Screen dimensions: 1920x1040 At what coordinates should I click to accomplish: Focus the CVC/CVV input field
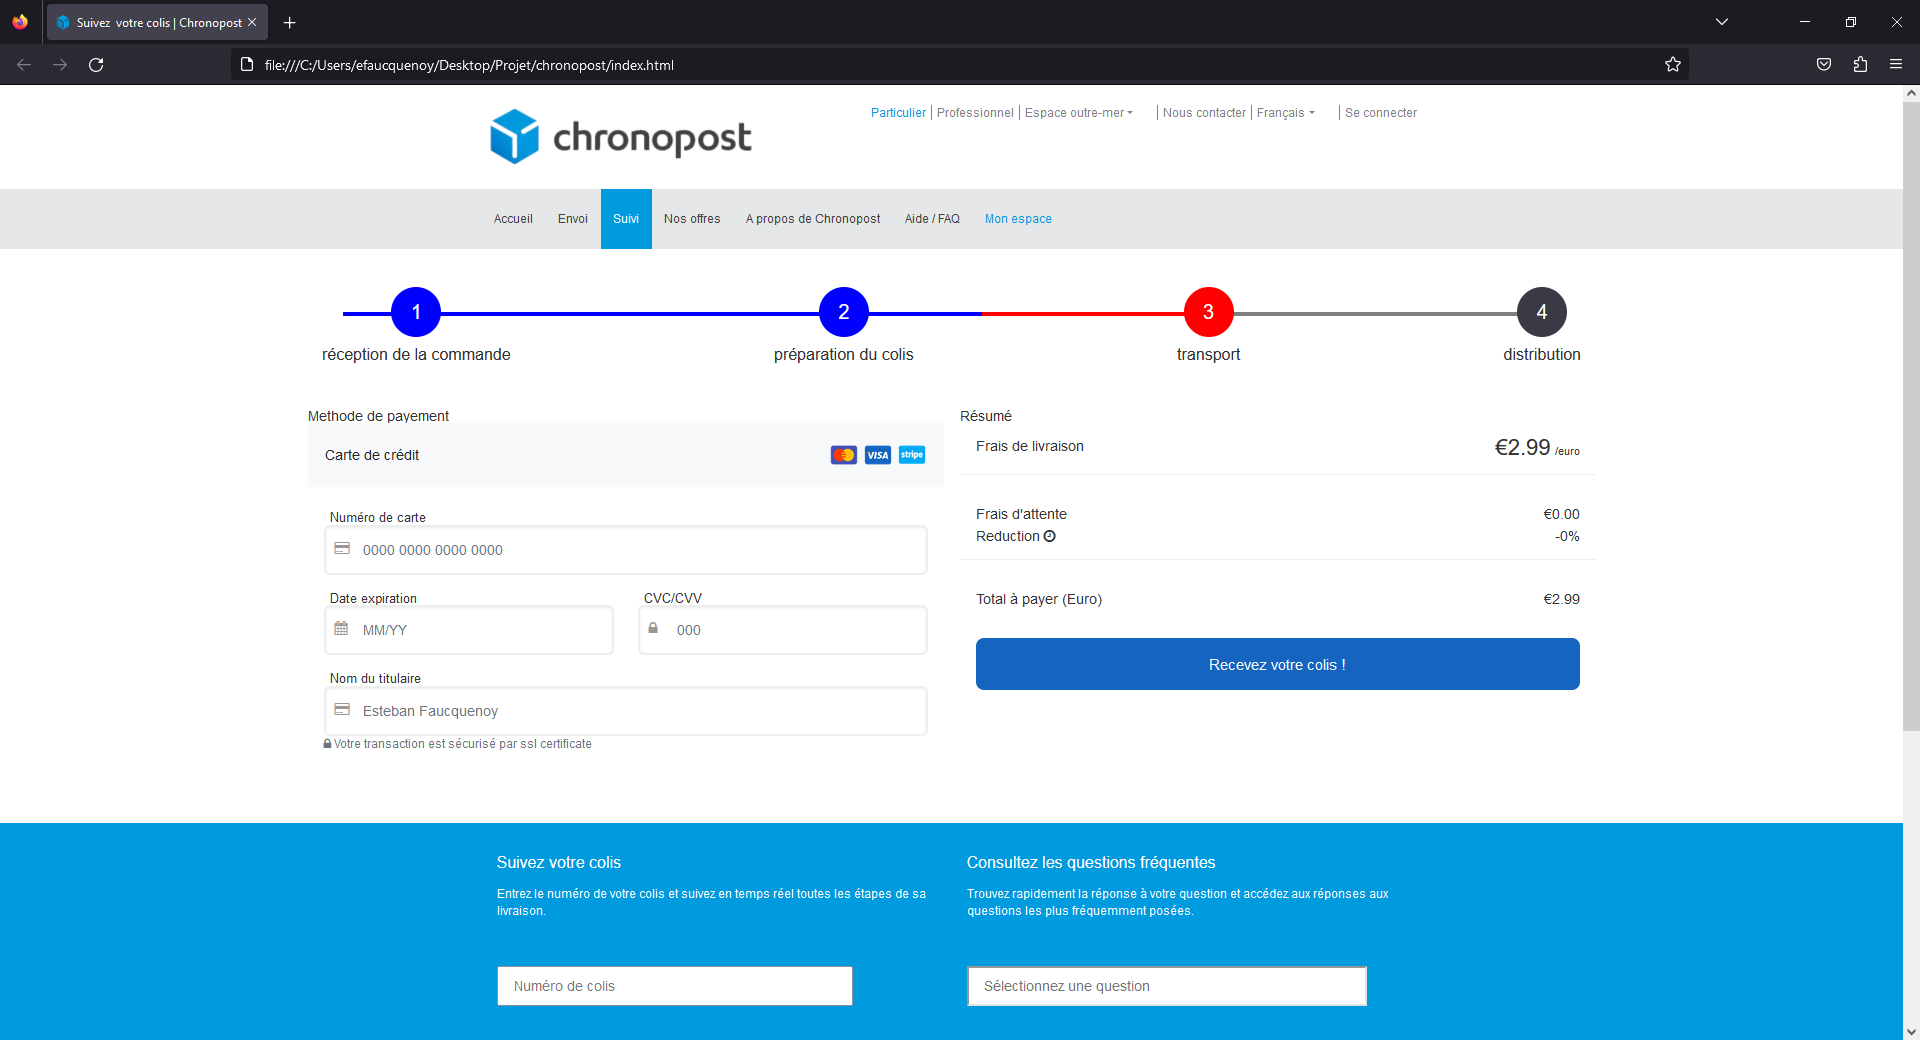tap(783, 630)
